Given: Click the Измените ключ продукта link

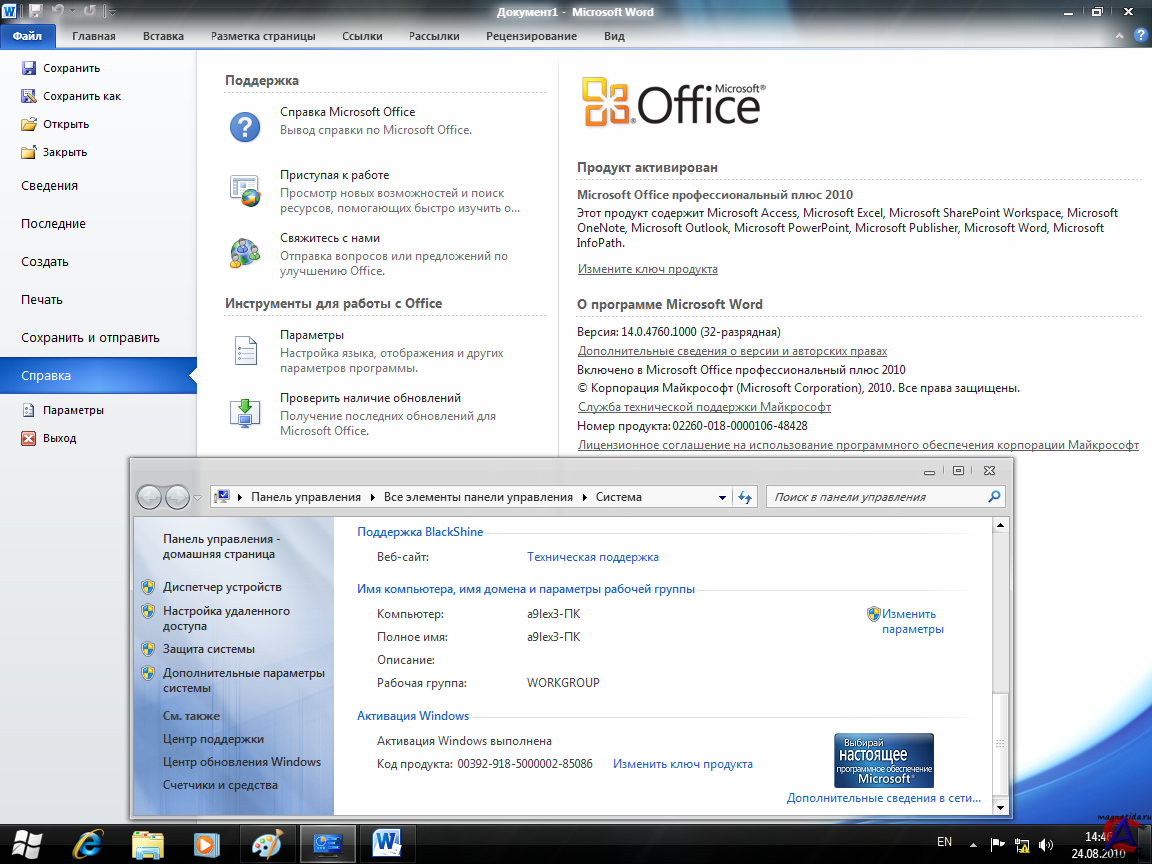Looking at the screenshot, I should pos(647,269).
